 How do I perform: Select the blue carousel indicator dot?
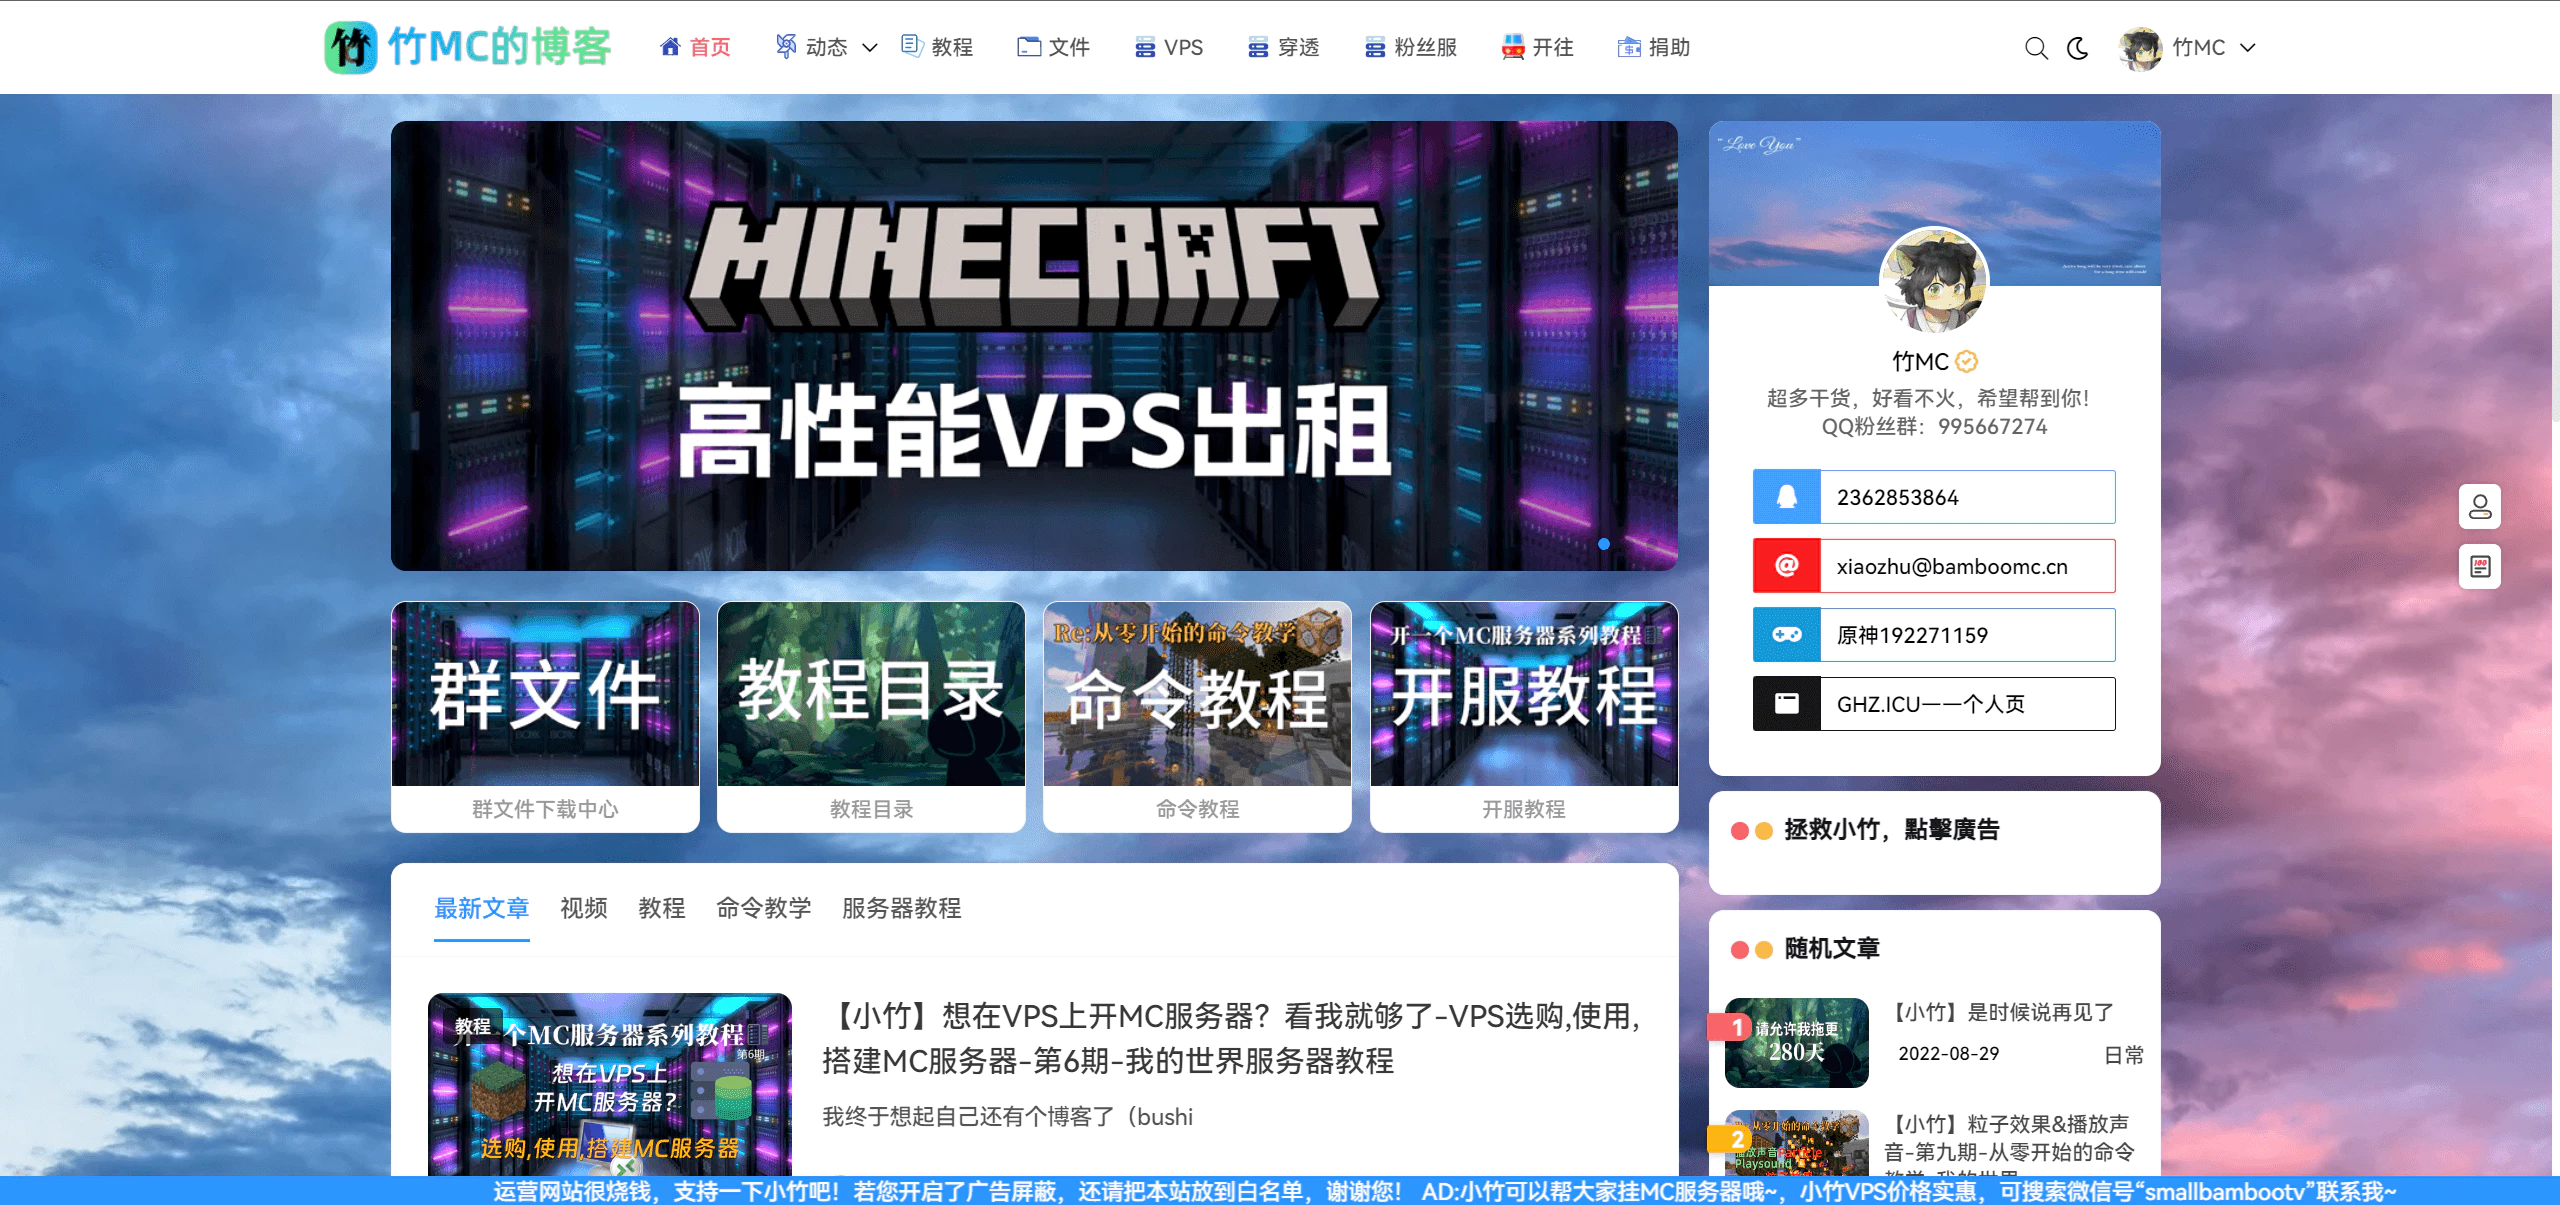[x=1604, y=544]
